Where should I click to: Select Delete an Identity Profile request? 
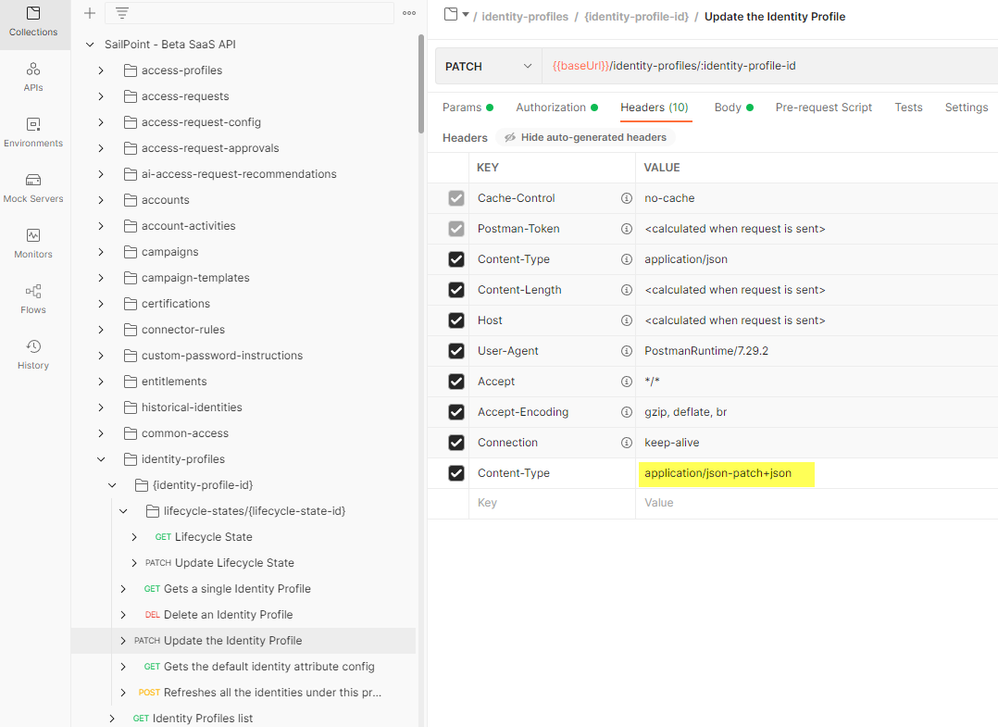(x=227, y=615)
